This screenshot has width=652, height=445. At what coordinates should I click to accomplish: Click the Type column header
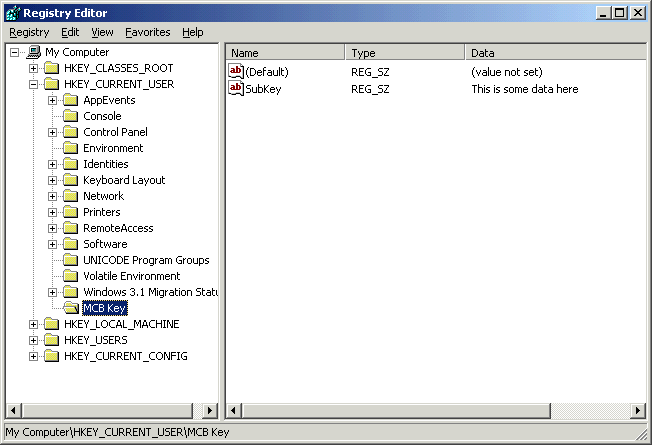point(405,53)
